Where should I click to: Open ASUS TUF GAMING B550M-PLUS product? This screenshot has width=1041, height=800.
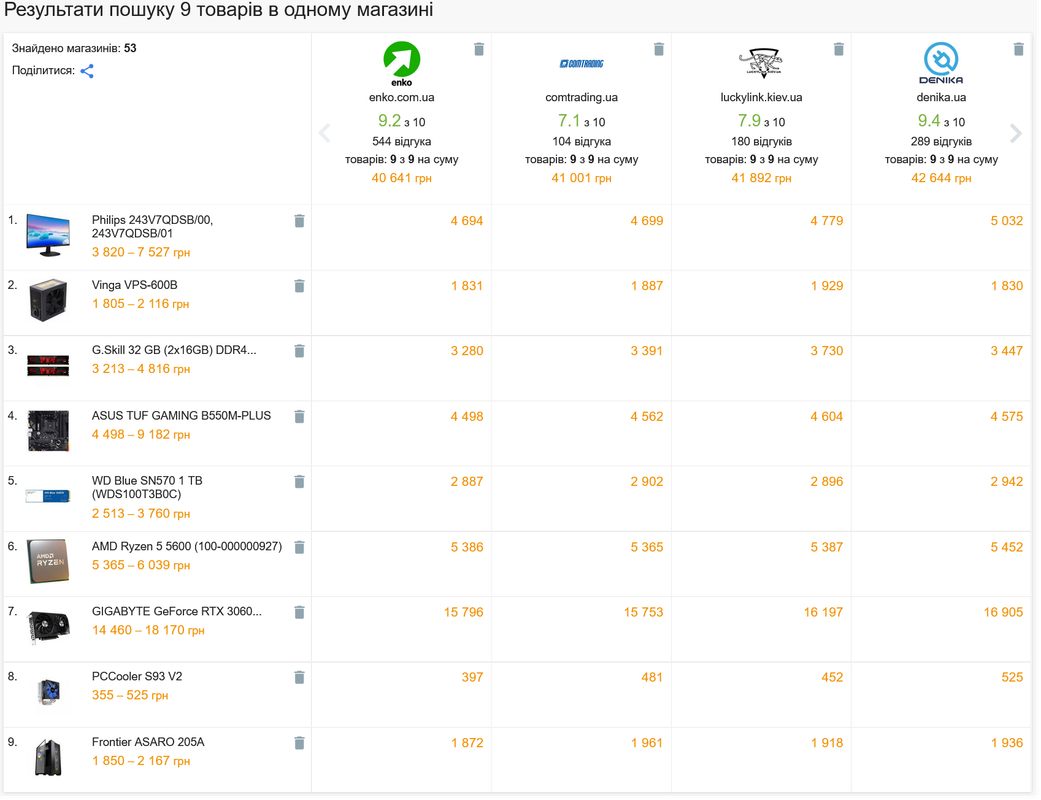[181, 416]
